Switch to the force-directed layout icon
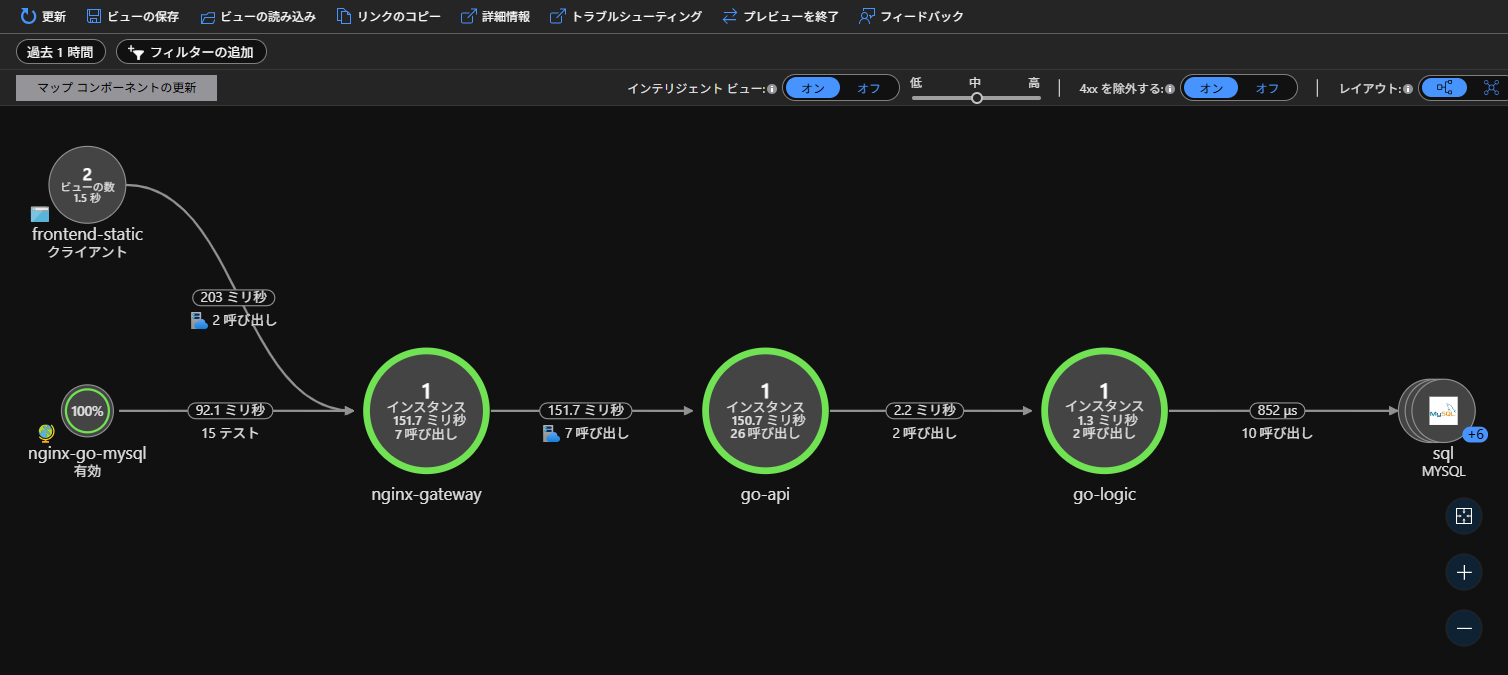This screenshot has width=1508, height=675. tap(1491, 88)
